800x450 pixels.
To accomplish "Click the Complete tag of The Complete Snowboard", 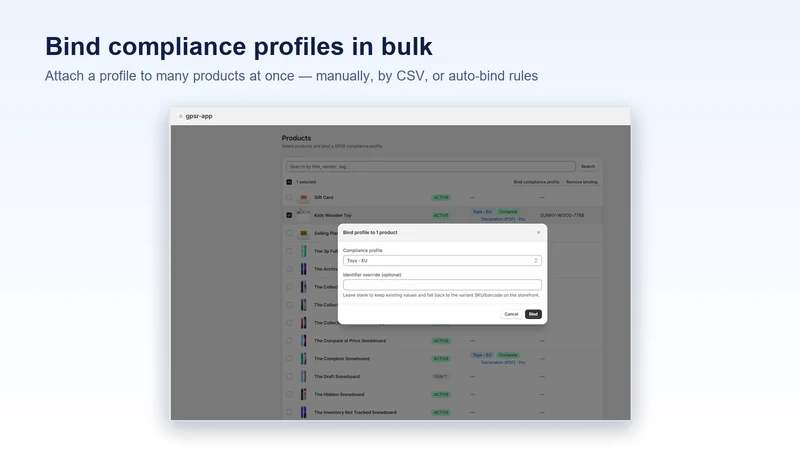I will click(x=508, y=355).
